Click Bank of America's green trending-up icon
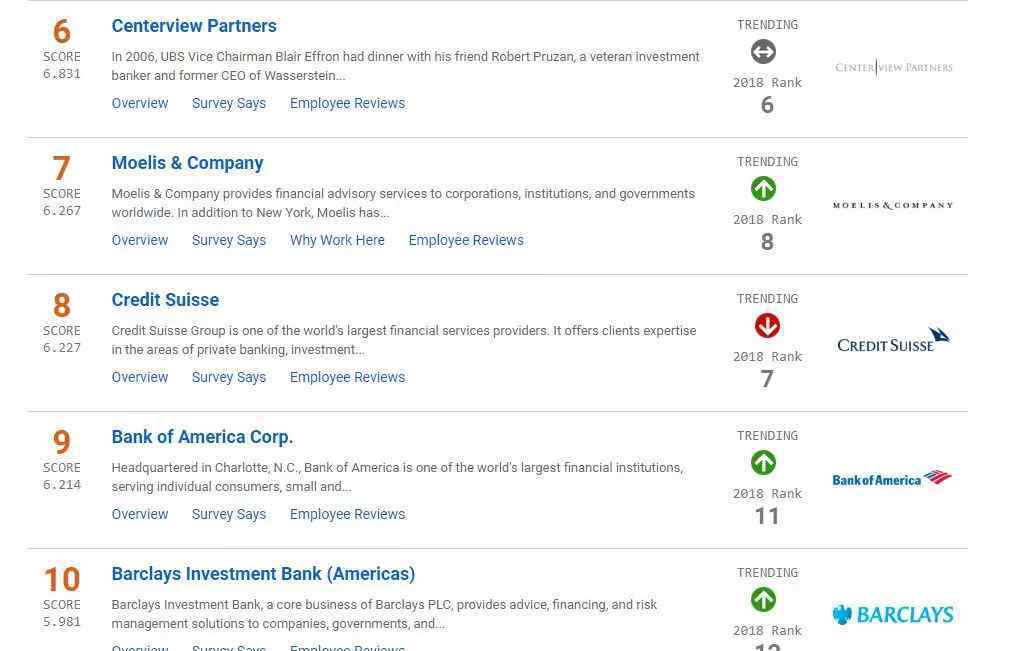 point(763,463)
